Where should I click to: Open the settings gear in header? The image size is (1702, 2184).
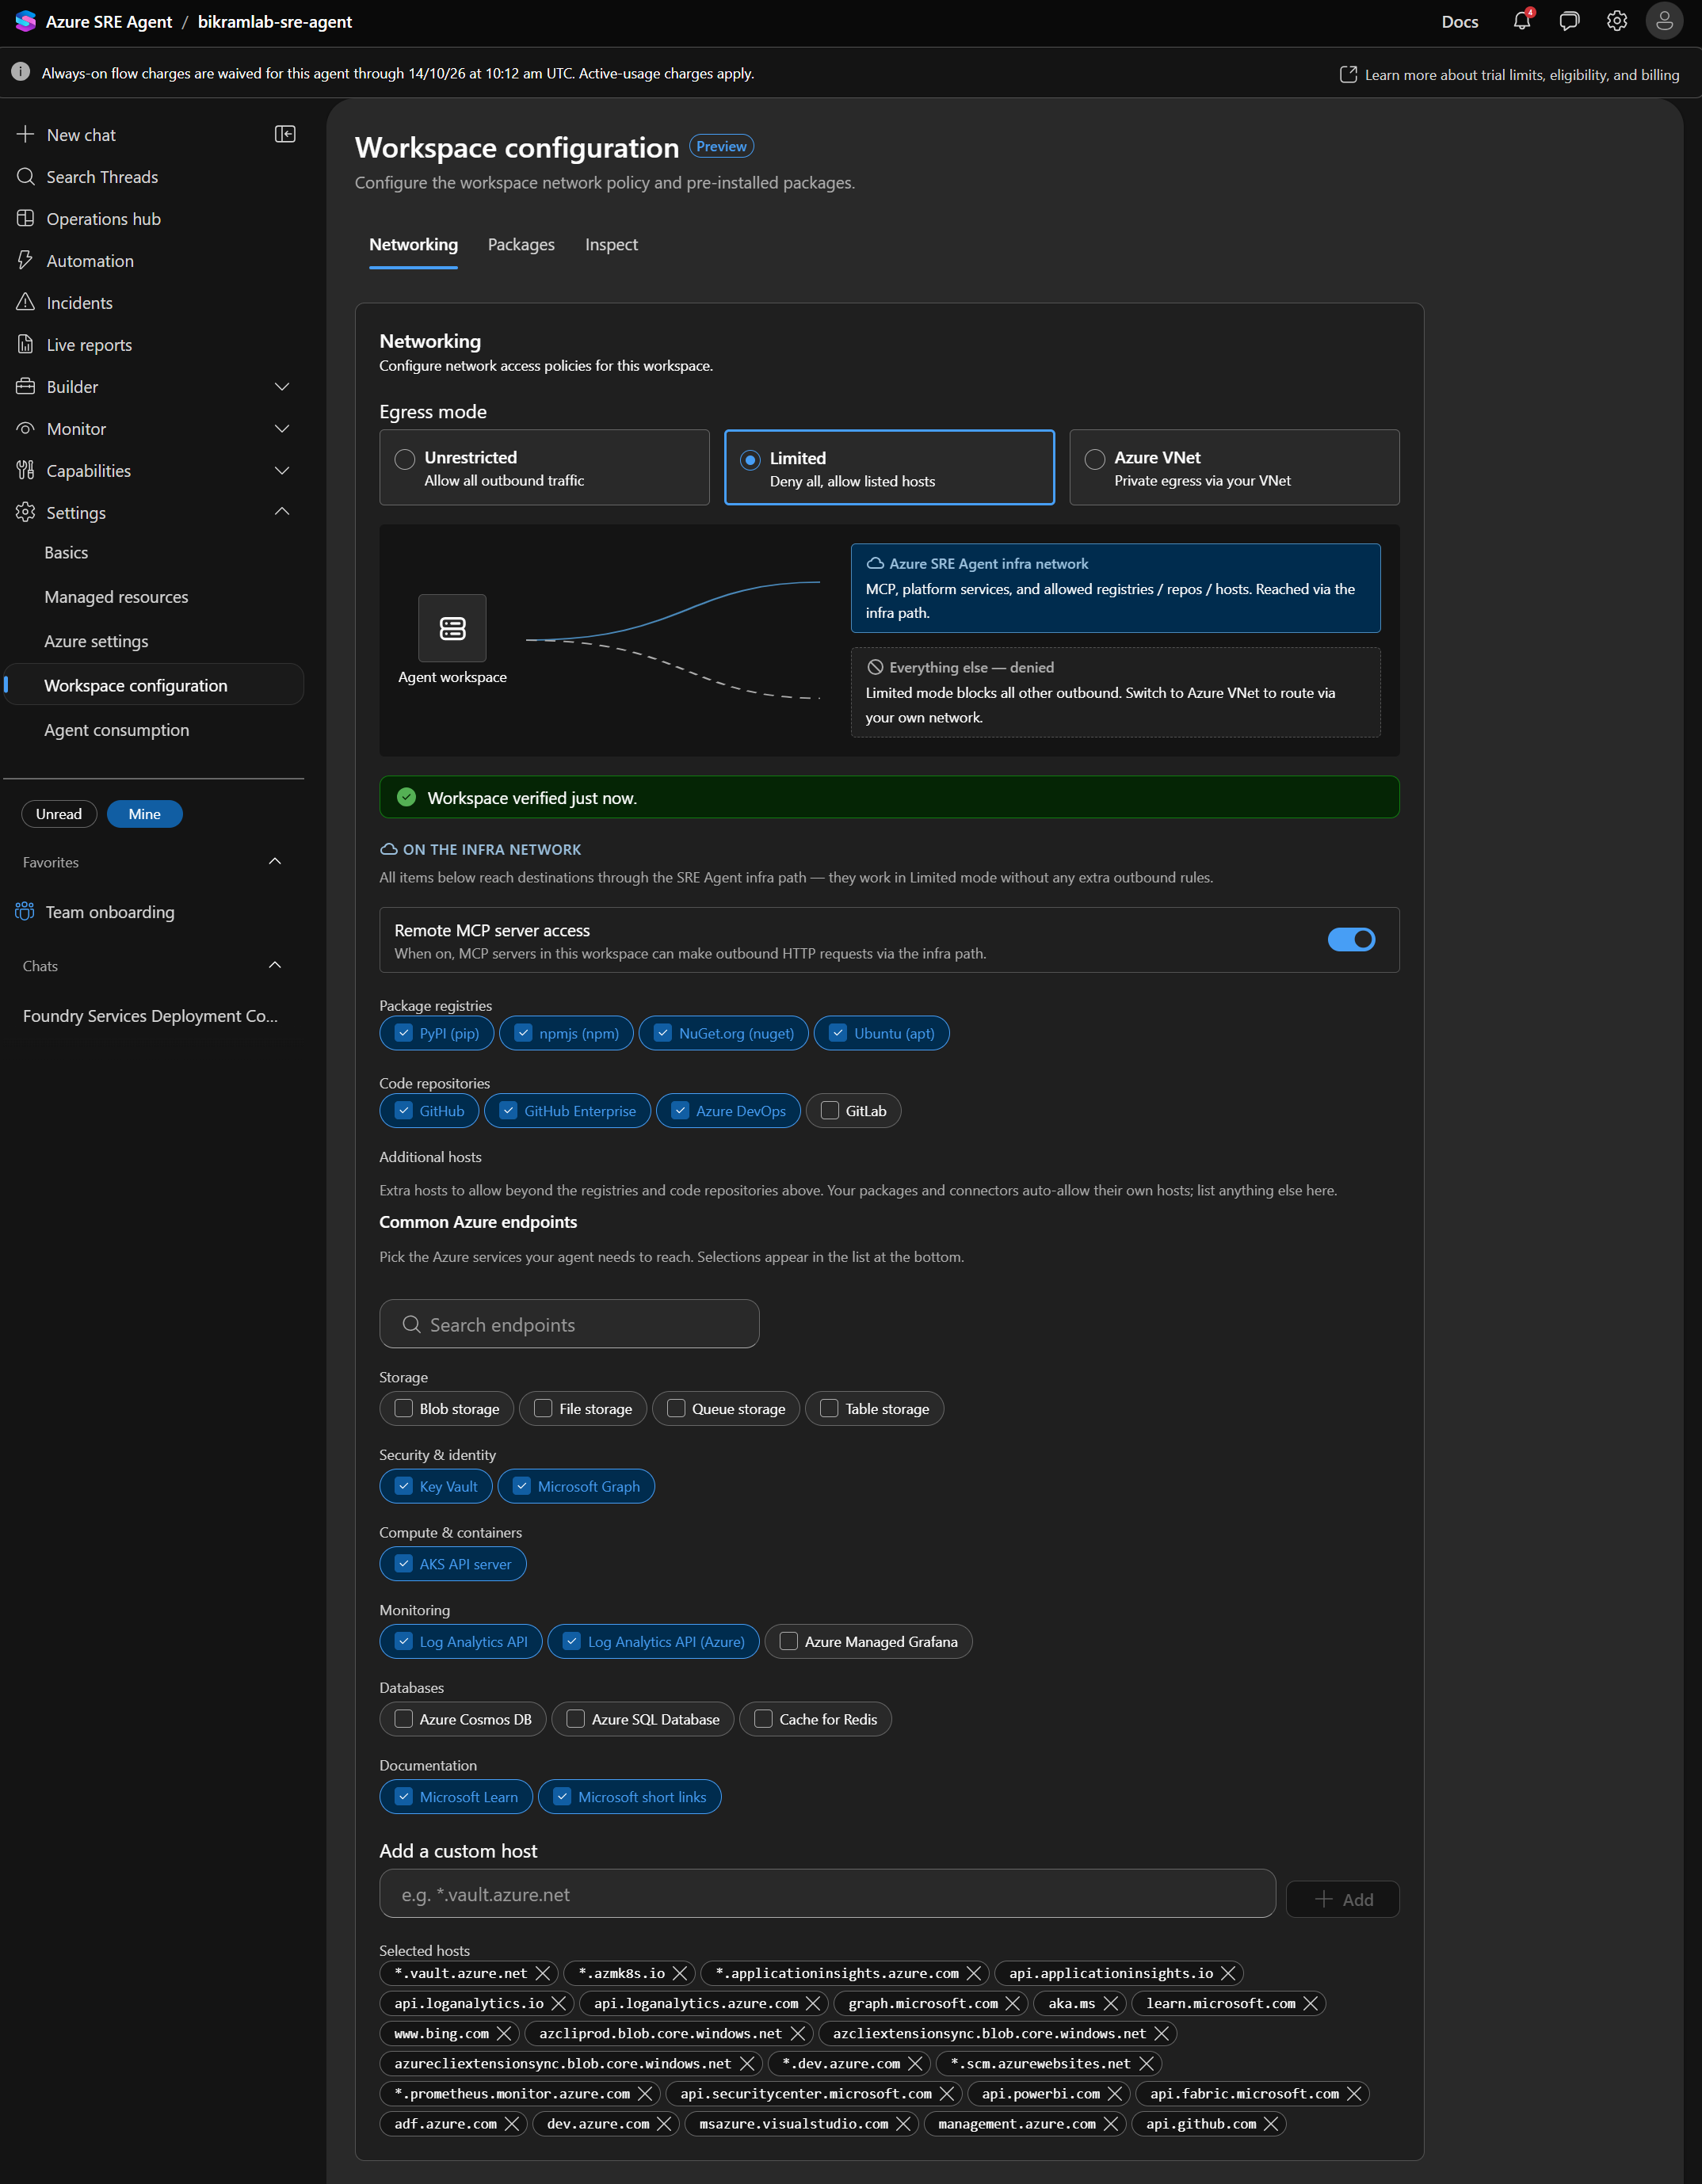(1616, 21)
